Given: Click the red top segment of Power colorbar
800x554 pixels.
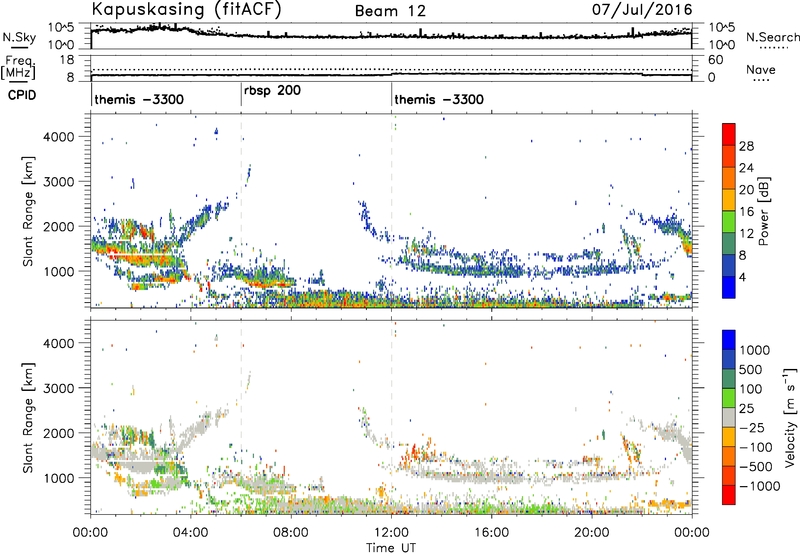Looking at the screenshot, I should pos(729,134).
